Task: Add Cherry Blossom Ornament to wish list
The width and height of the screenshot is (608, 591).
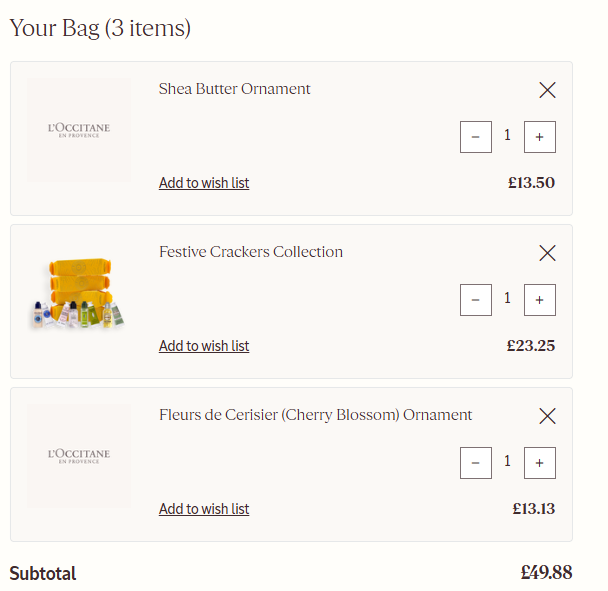Action: coord(204,509)
